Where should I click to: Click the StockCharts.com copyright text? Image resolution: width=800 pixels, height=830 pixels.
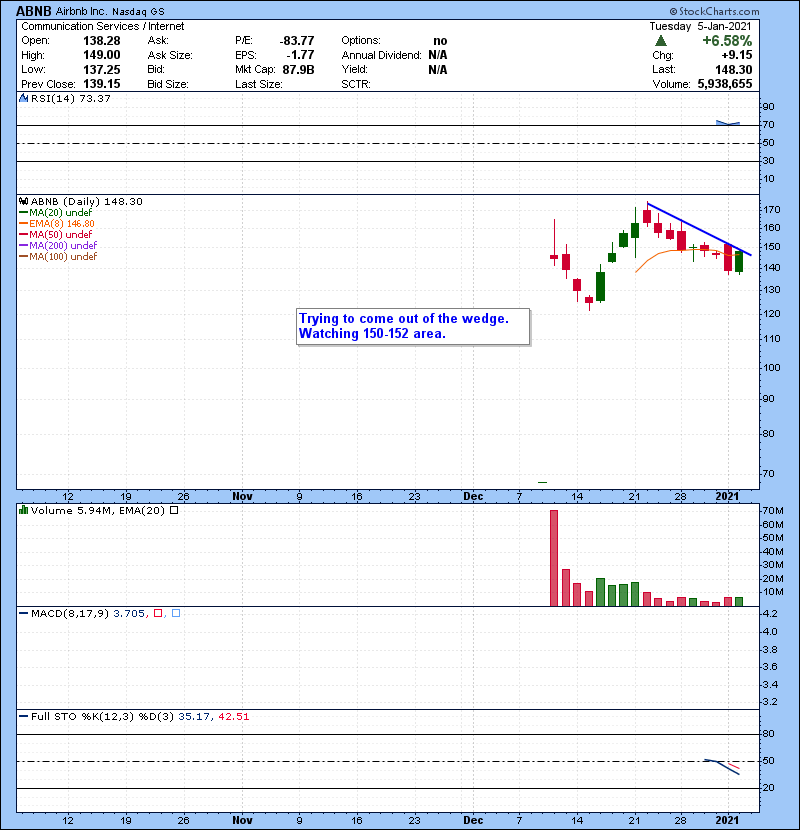click(714, 11)
